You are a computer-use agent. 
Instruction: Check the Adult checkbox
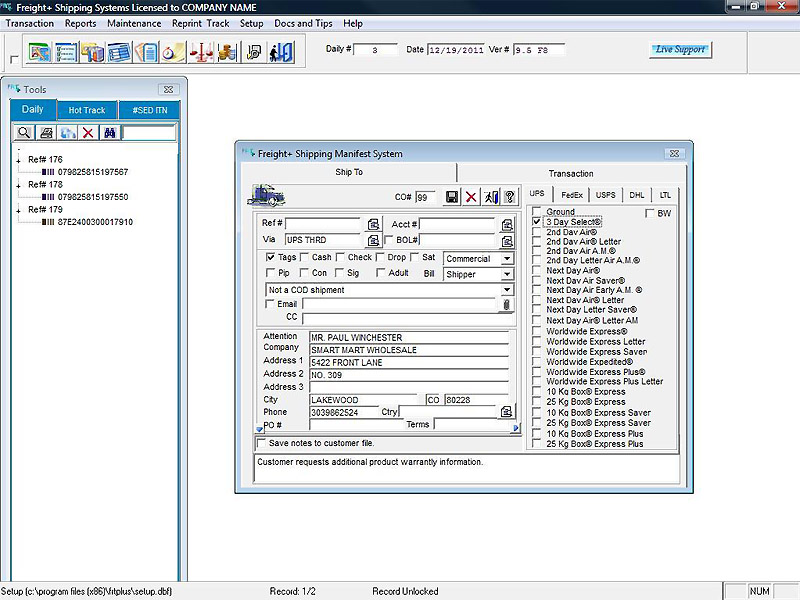(x=380, y=273)
